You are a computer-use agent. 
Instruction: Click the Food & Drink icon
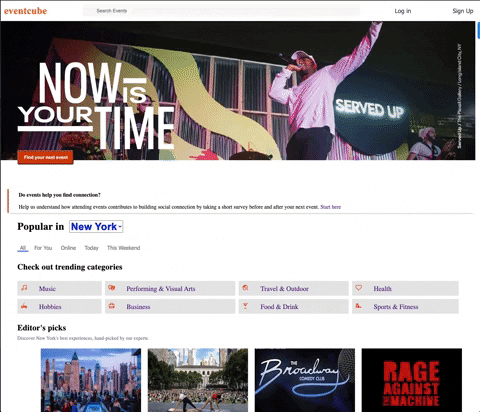(x=245, y=306)
